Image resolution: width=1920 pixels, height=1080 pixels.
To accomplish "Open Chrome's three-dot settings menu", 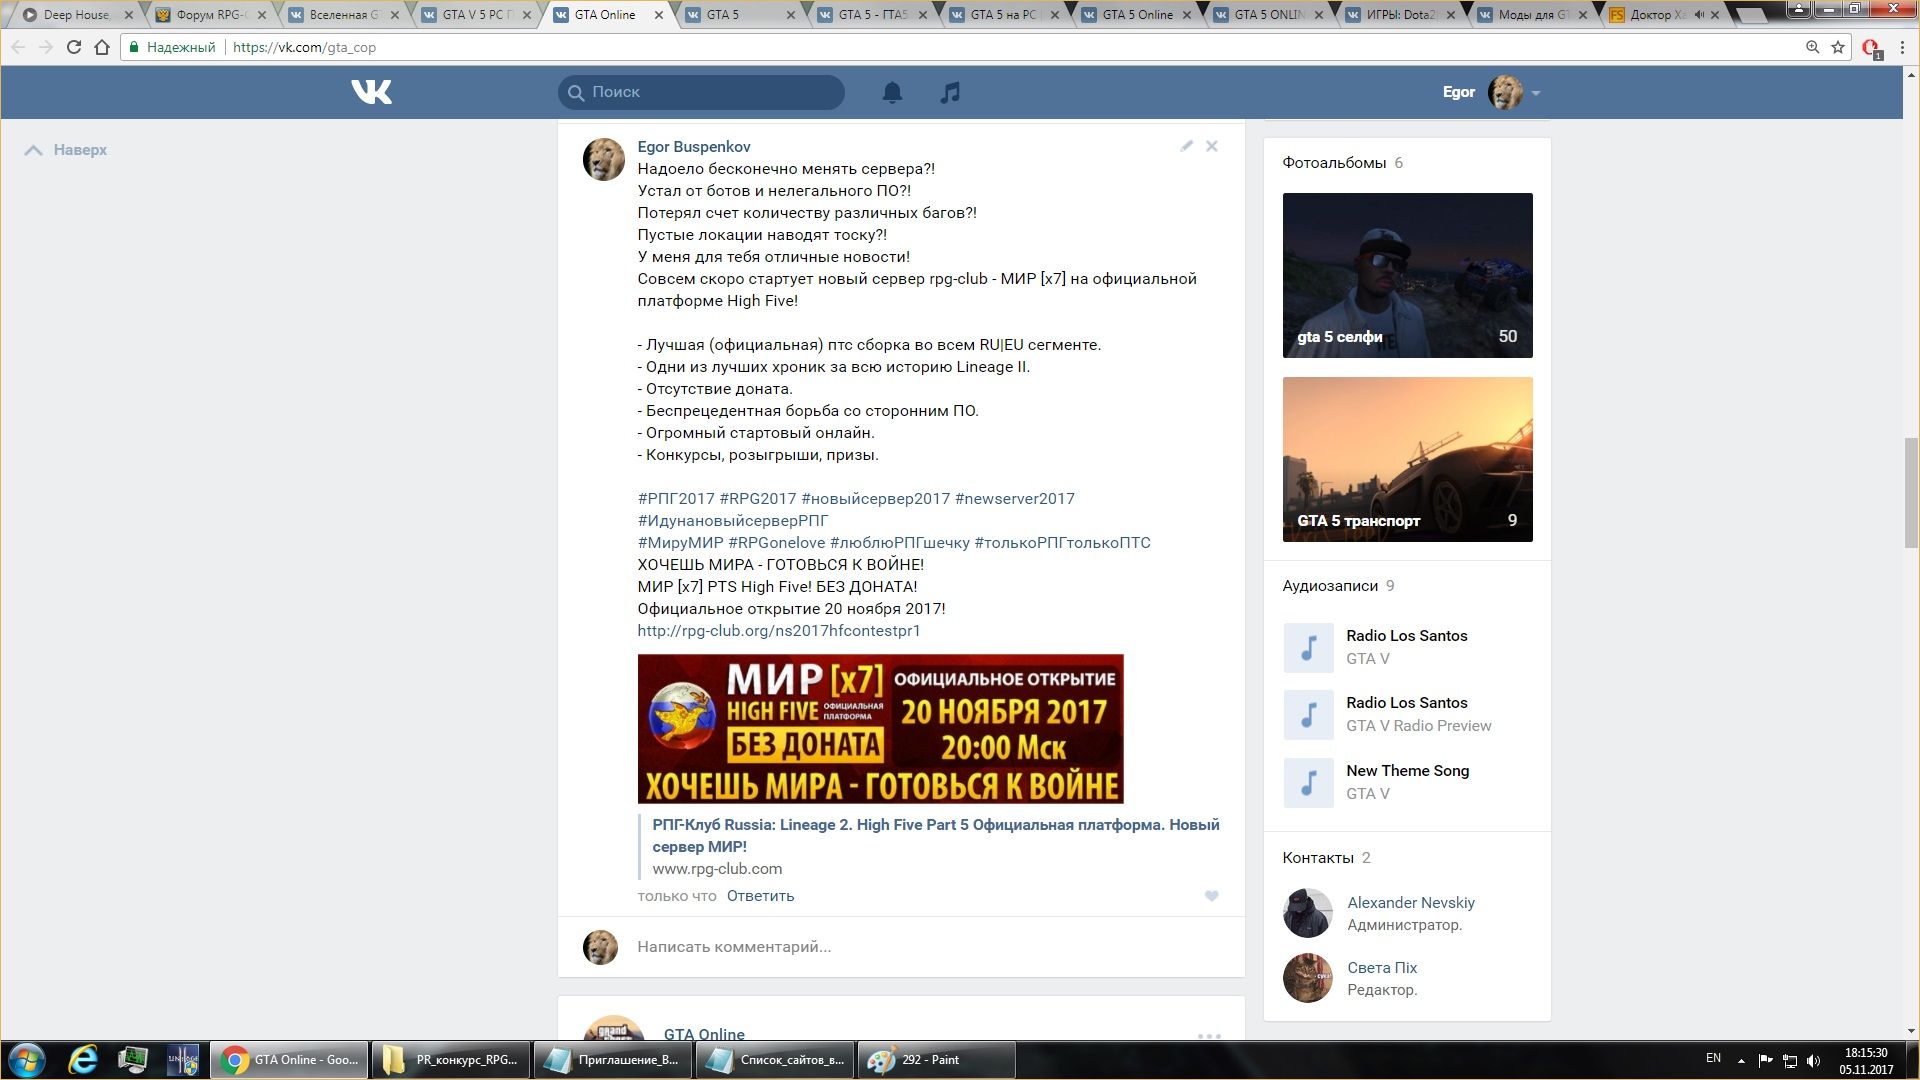I will pyautogui.click(x=1902, y=47).
